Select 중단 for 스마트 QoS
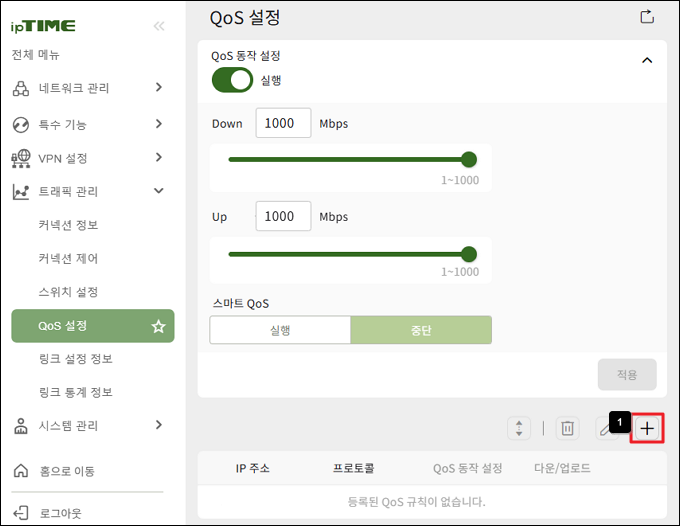680x526 pixels. (x=421, y=330)
